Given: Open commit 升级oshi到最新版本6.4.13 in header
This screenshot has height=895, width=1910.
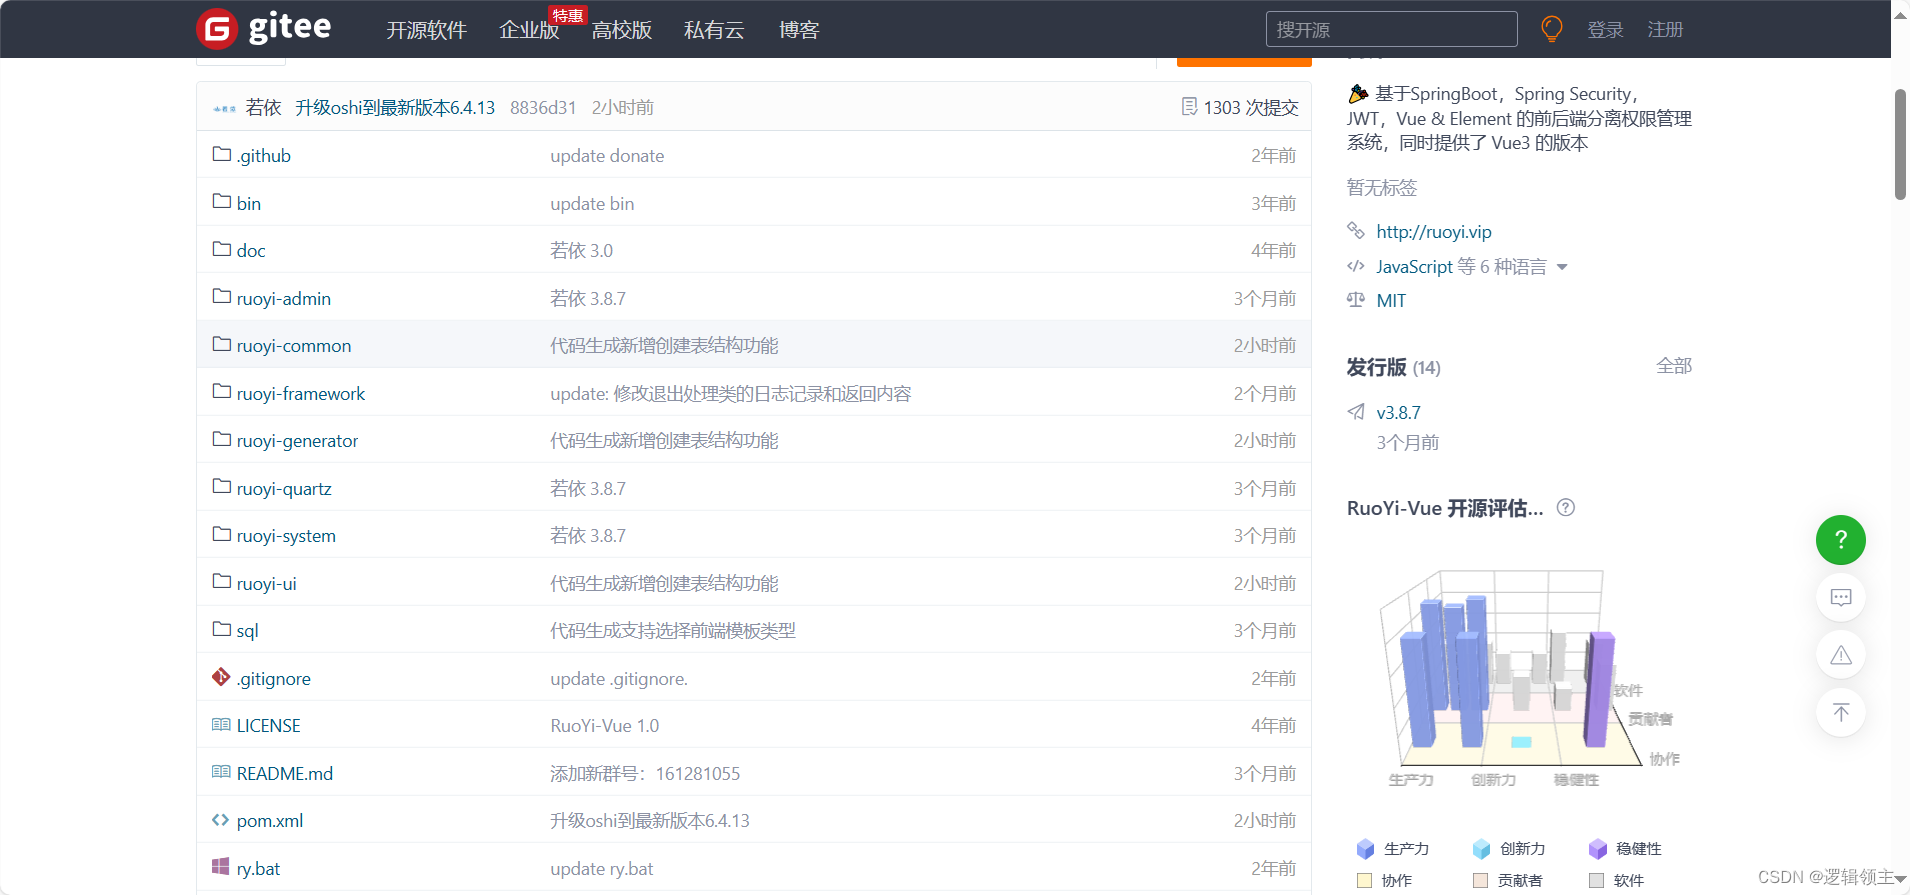Looking at the screenshot, I should [x=395, y=107].
